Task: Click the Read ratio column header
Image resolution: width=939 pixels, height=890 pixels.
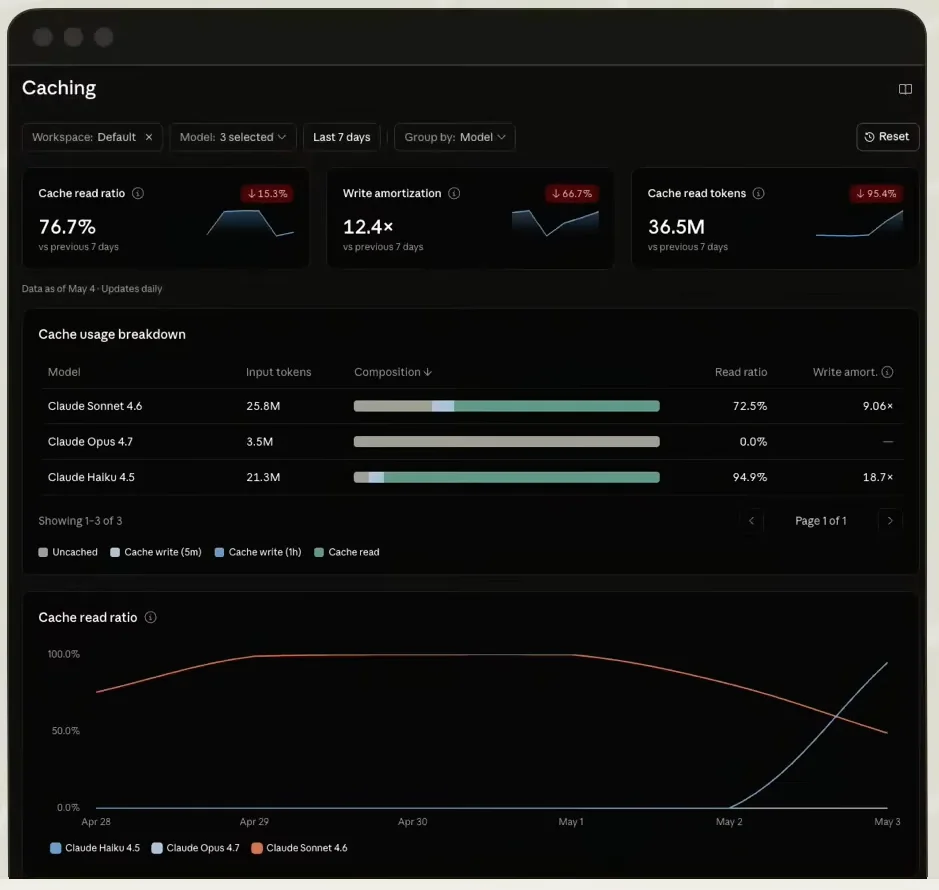Action: click(741, 372)
